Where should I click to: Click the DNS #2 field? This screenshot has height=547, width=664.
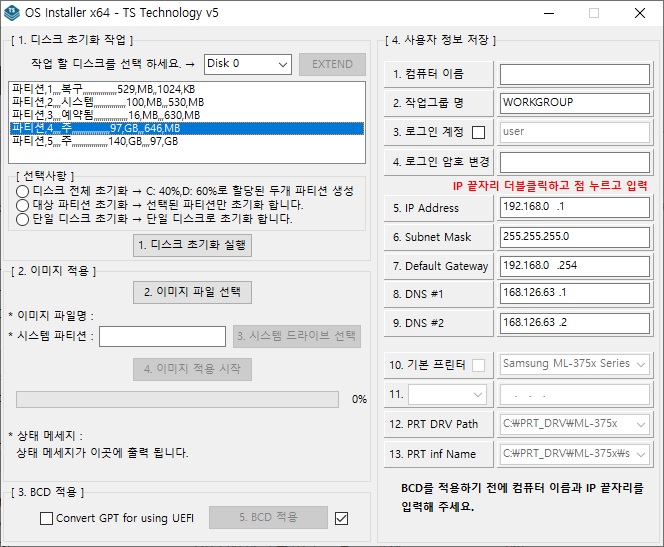(575, 323)
